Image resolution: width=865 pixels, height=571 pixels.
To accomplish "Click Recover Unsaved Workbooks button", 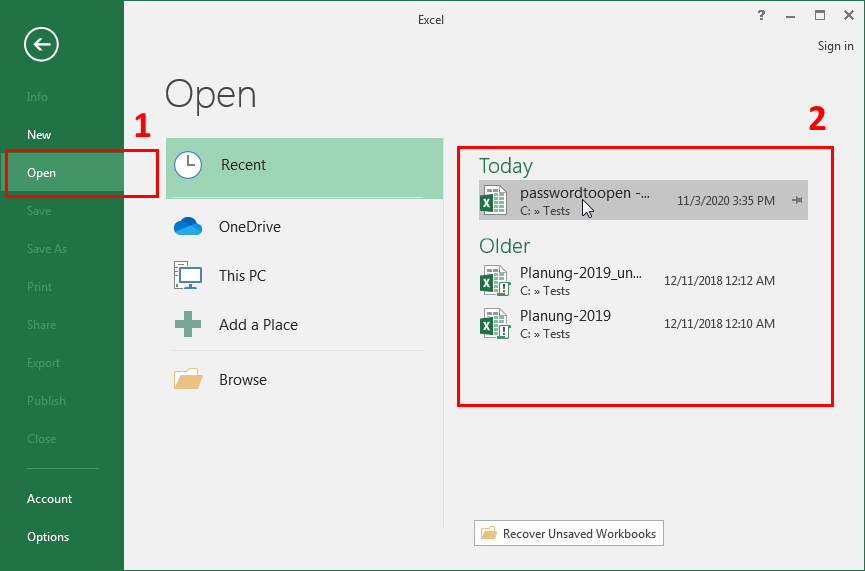I will point(569,533).
